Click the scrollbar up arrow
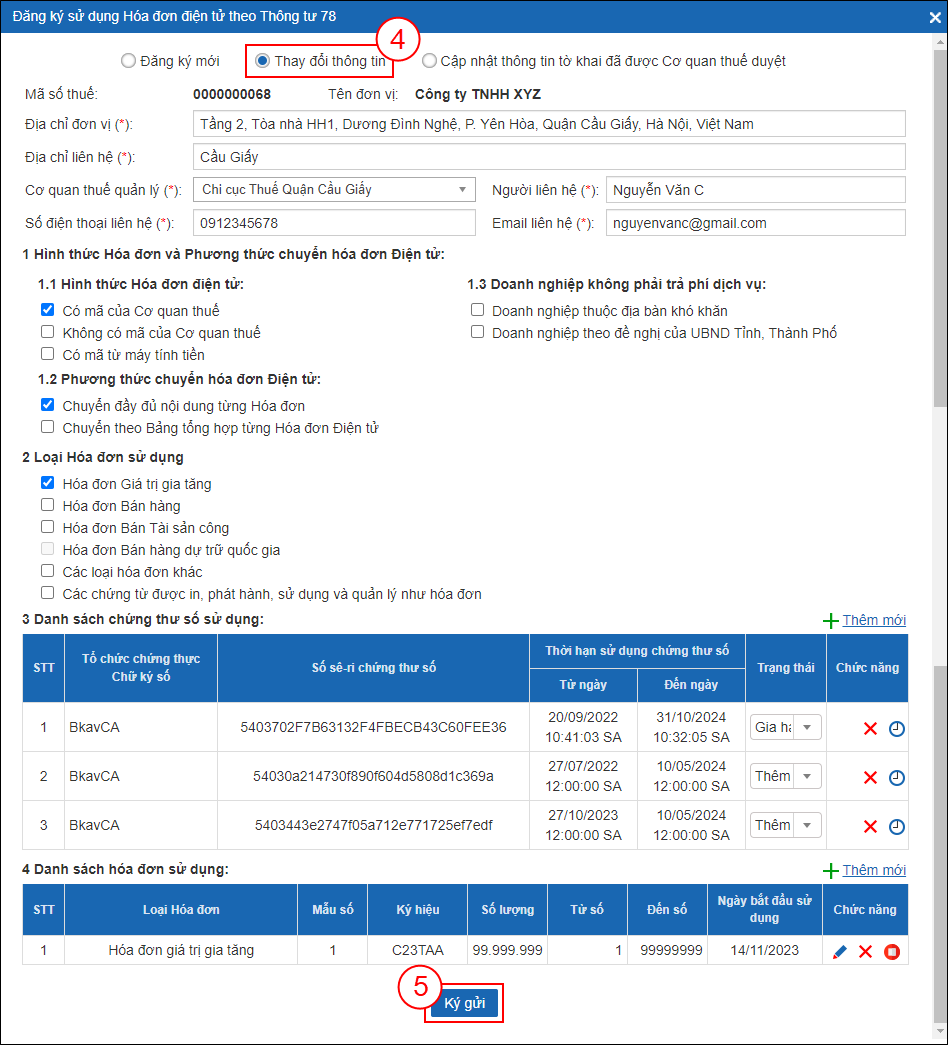 point(940,42)
